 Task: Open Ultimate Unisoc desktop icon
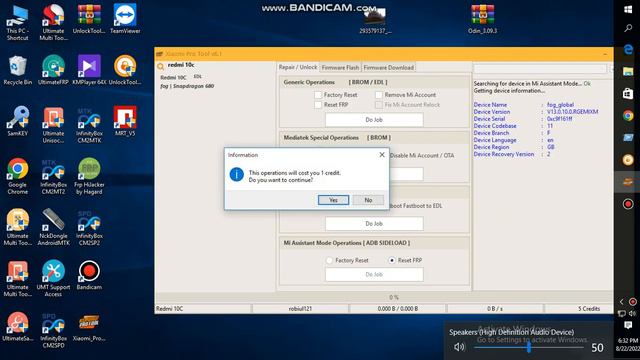click(x=53, y=125)
